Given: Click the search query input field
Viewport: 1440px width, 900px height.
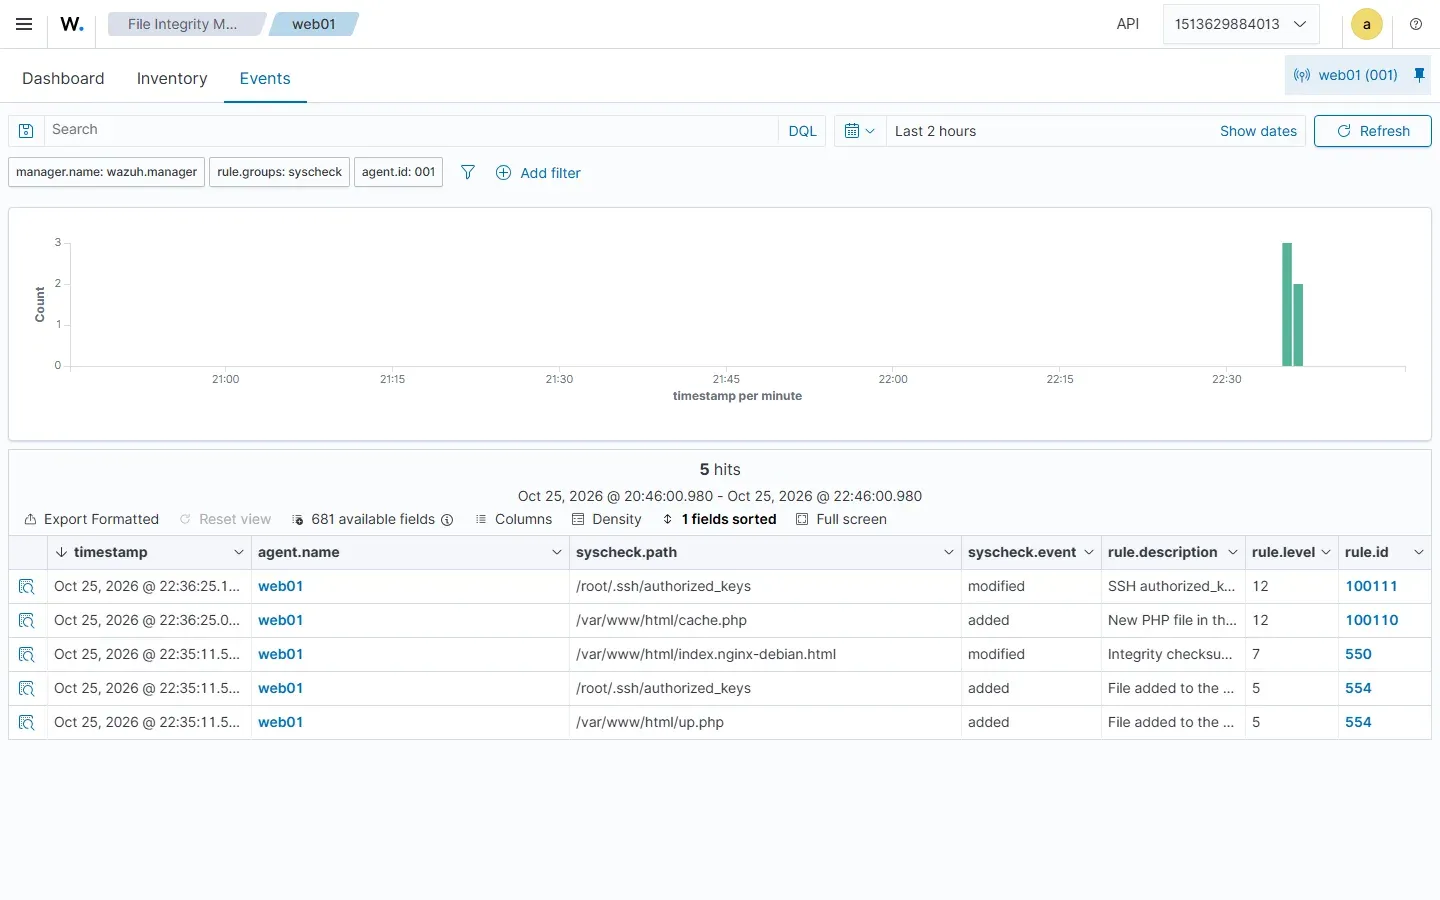Looking at the screenshot, I should click(x=411, y=131).
